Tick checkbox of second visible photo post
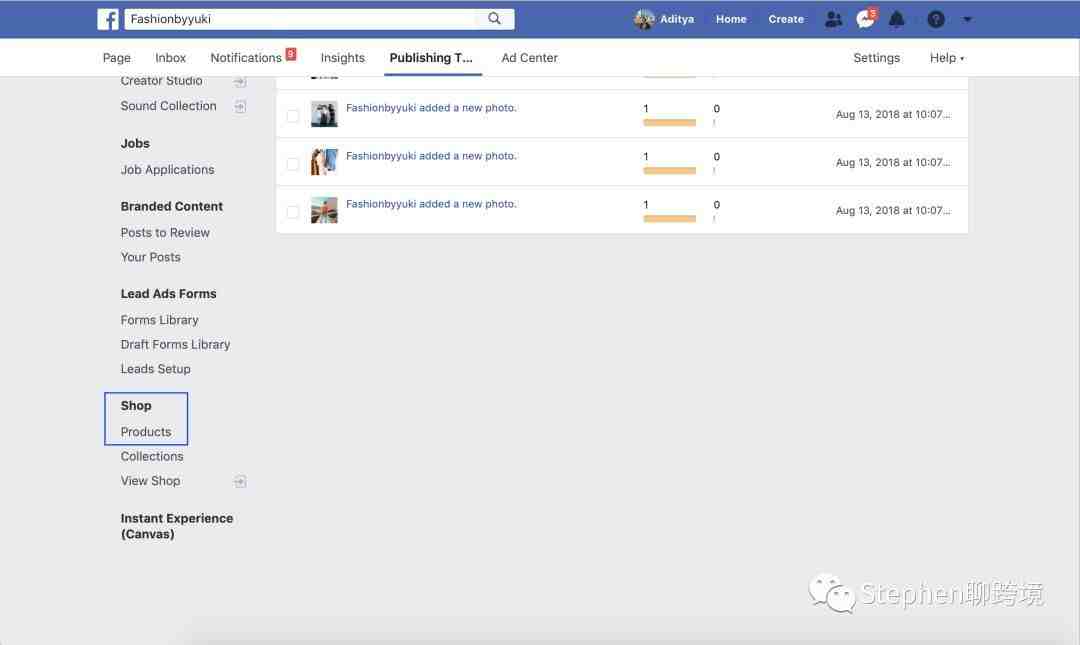The image size is (1080, 645). (293, 164)
